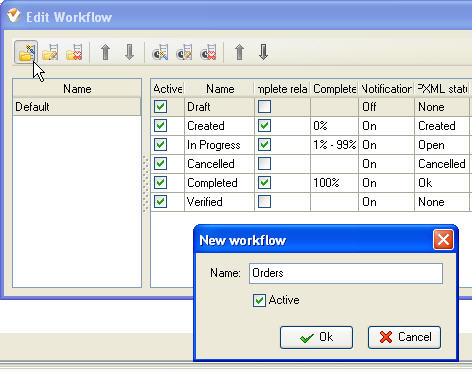
Task: Click the Off notification cell for Draft
Action: click(386, 107)
